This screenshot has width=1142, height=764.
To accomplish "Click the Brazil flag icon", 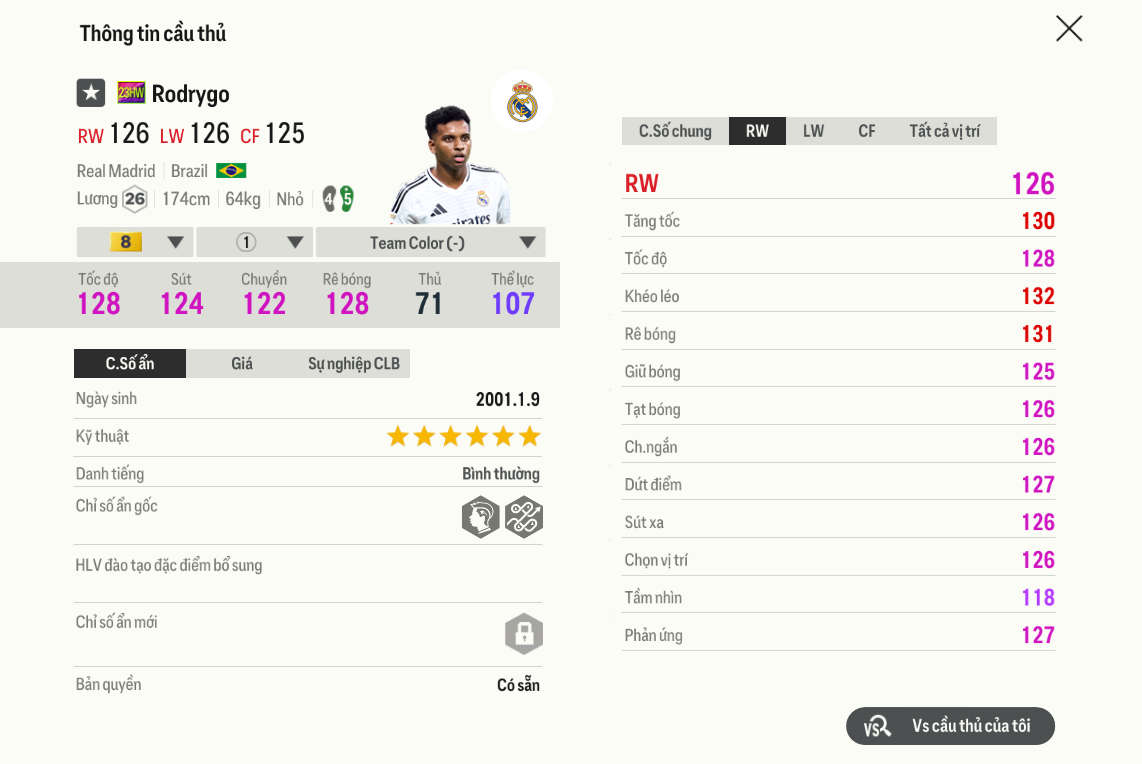I will point(232,170).
